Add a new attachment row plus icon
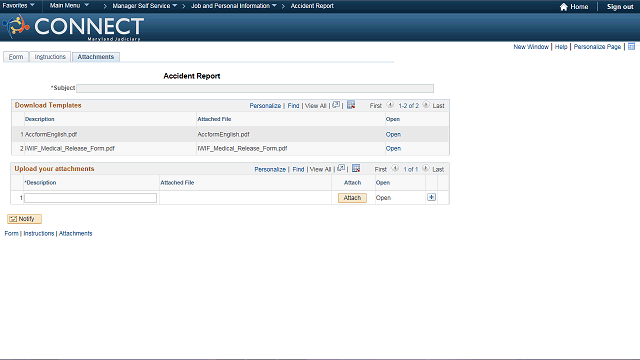The width and height of the screenshot is (640, 360). 431,197
